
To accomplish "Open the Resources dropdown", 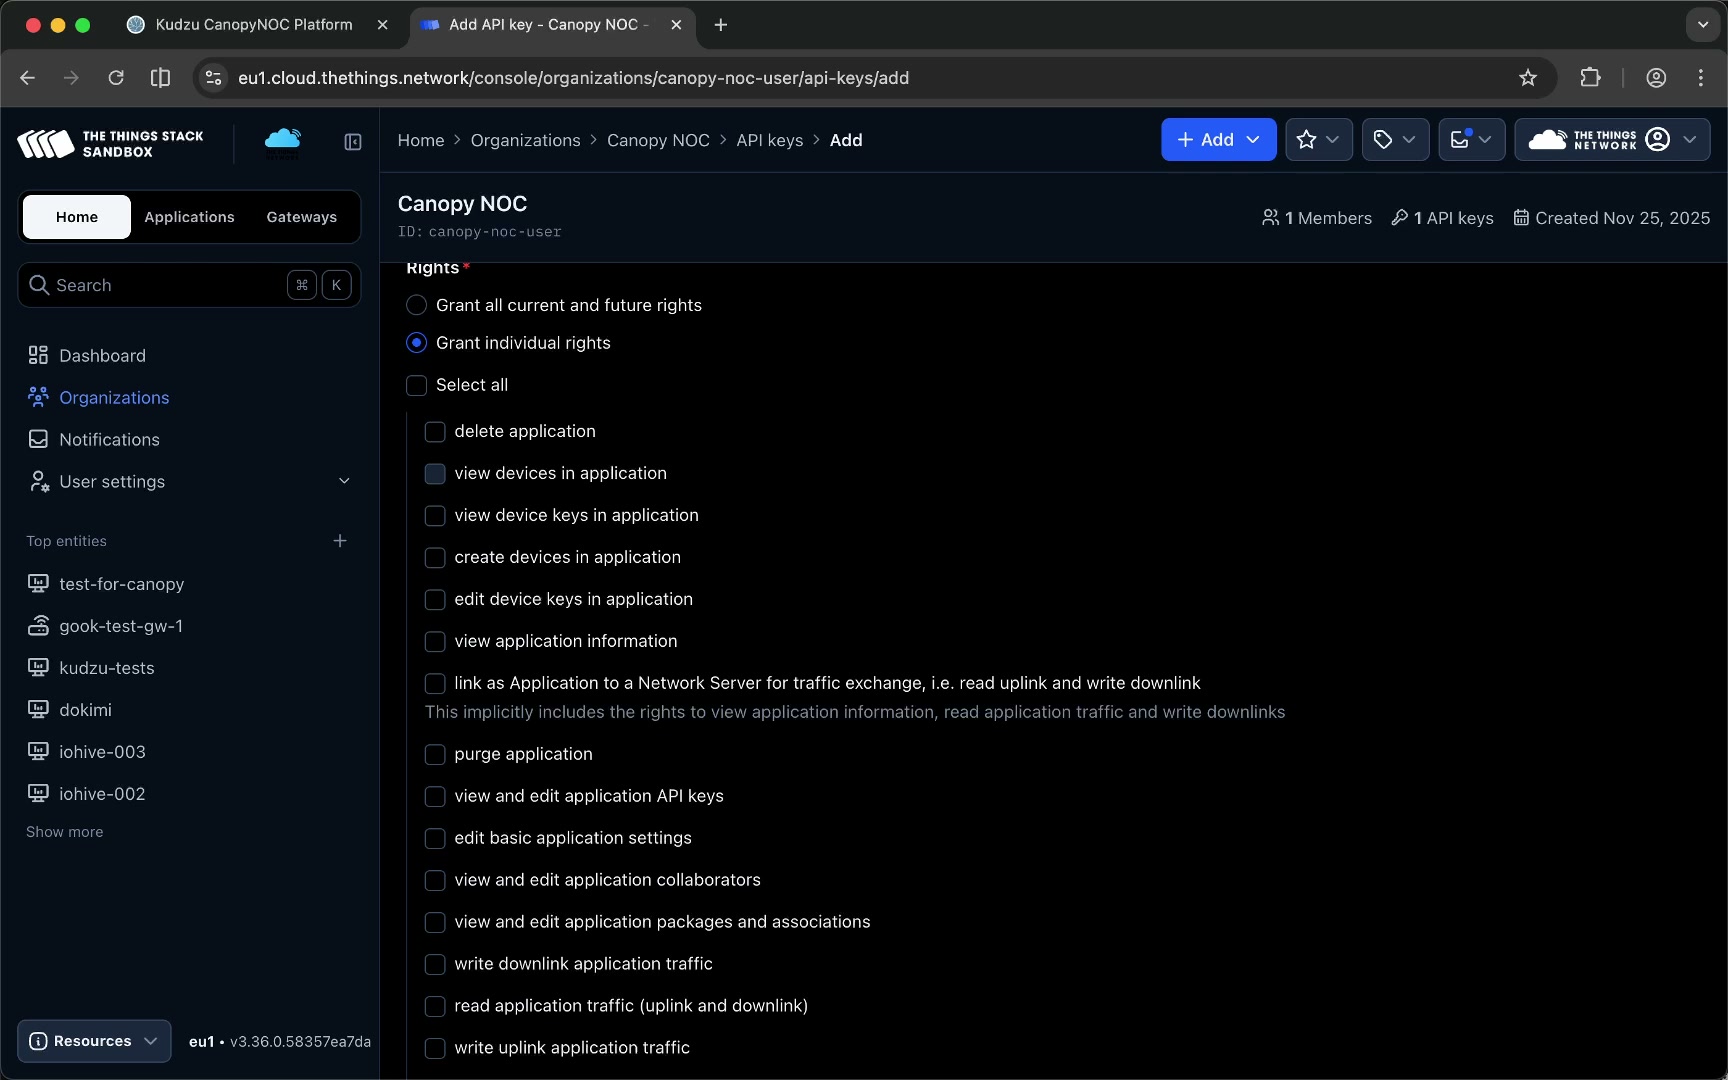I will click(x=94, y=1041).
